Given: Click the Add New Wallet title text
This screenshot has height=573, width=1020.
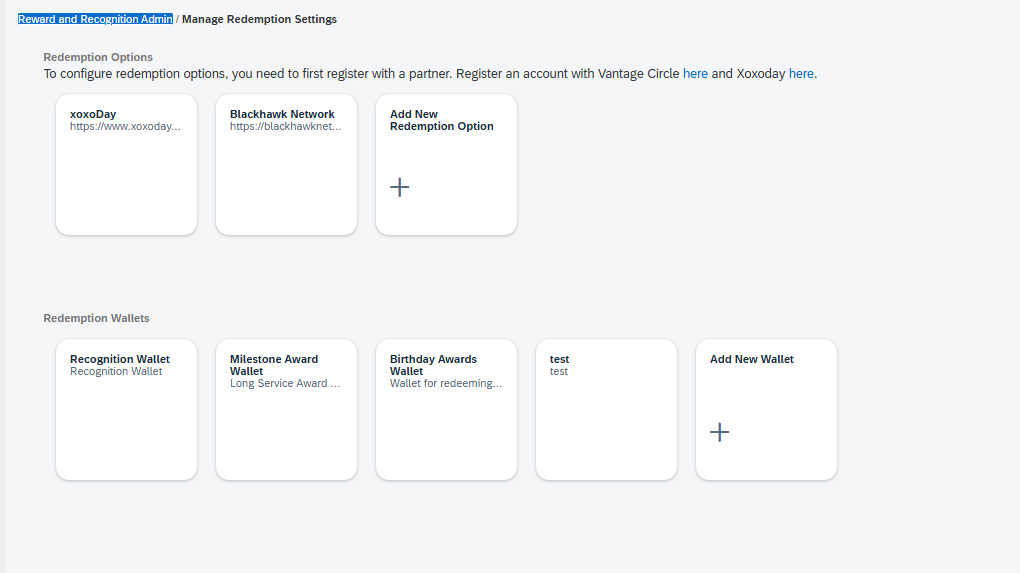Looking at the screenshot, I should pos(751,359).
